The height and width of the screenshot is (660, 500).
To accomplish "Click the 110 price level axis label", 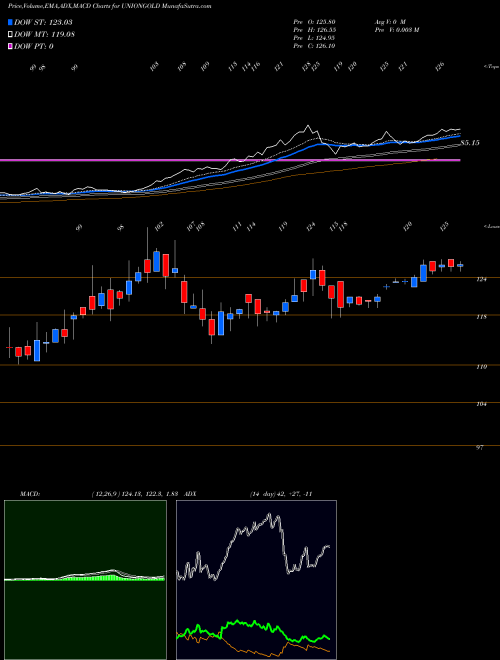I will coord(482,367).
